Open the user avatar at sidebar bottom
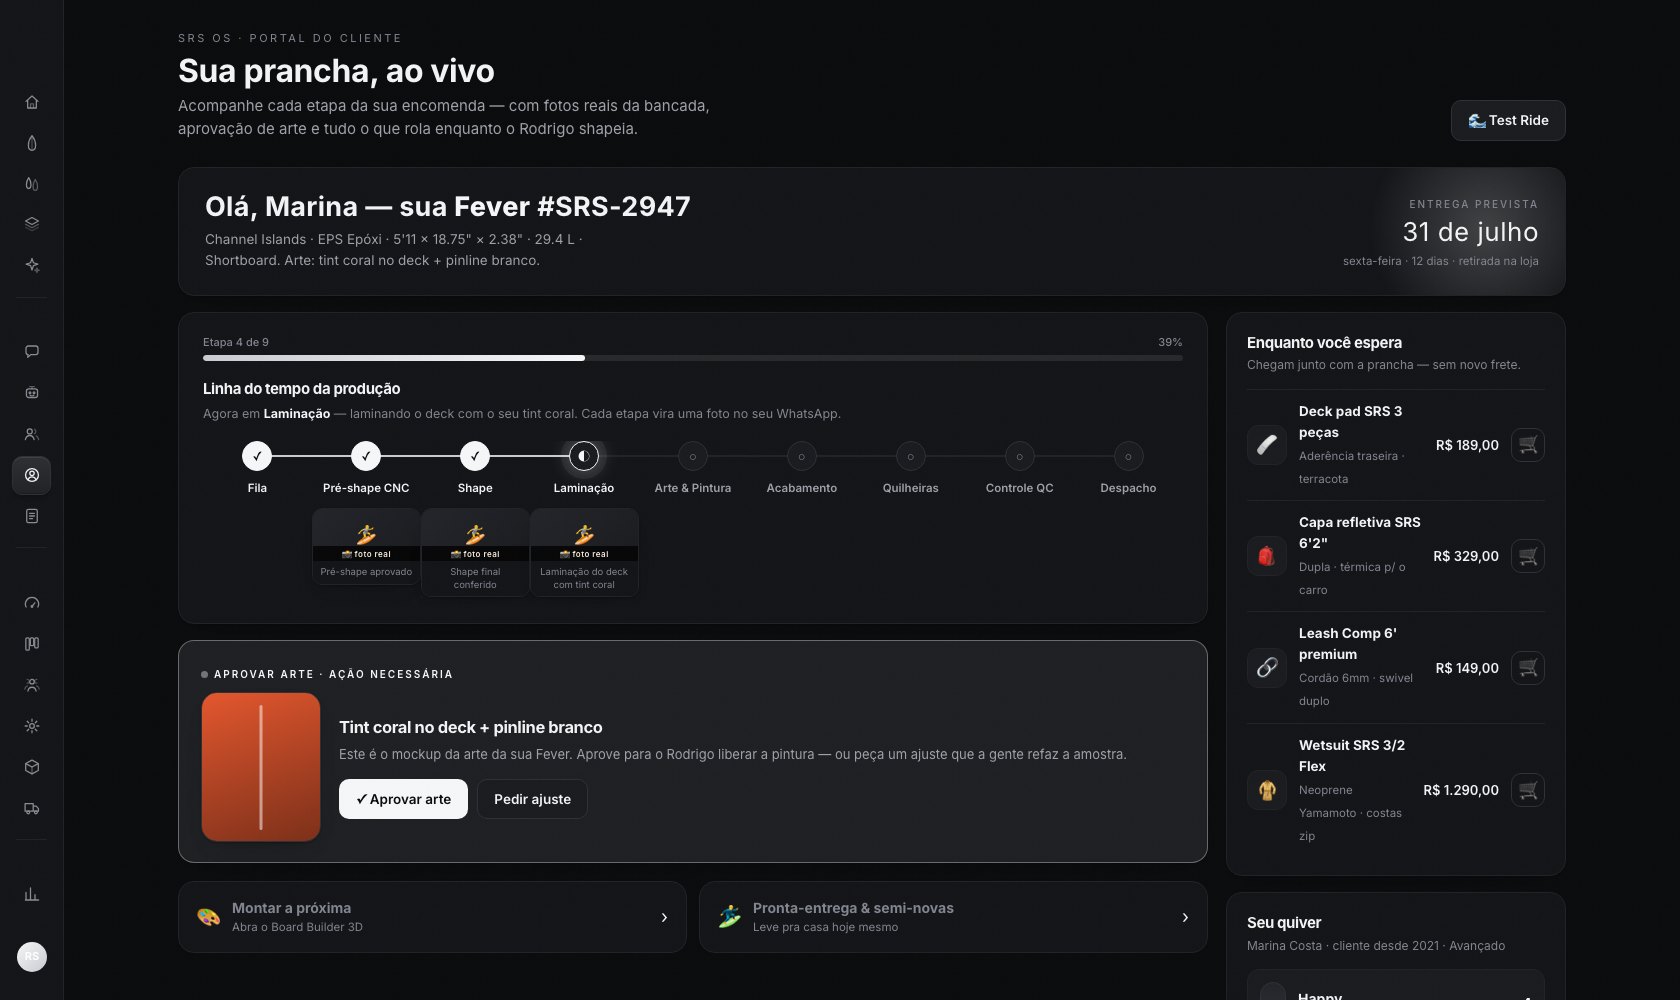This screenshot has height=1000, width=1680. pyautogui.click(x=32, y=957)
